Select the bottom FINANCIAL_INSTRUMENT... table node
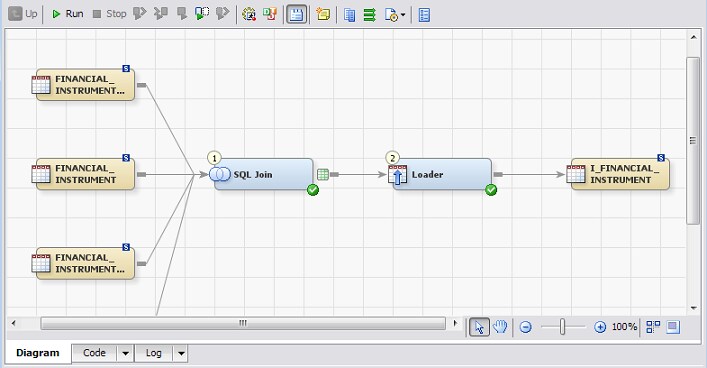Image resolution: width=707 pixels, height=368 pixels. click(x=85, y=263)
